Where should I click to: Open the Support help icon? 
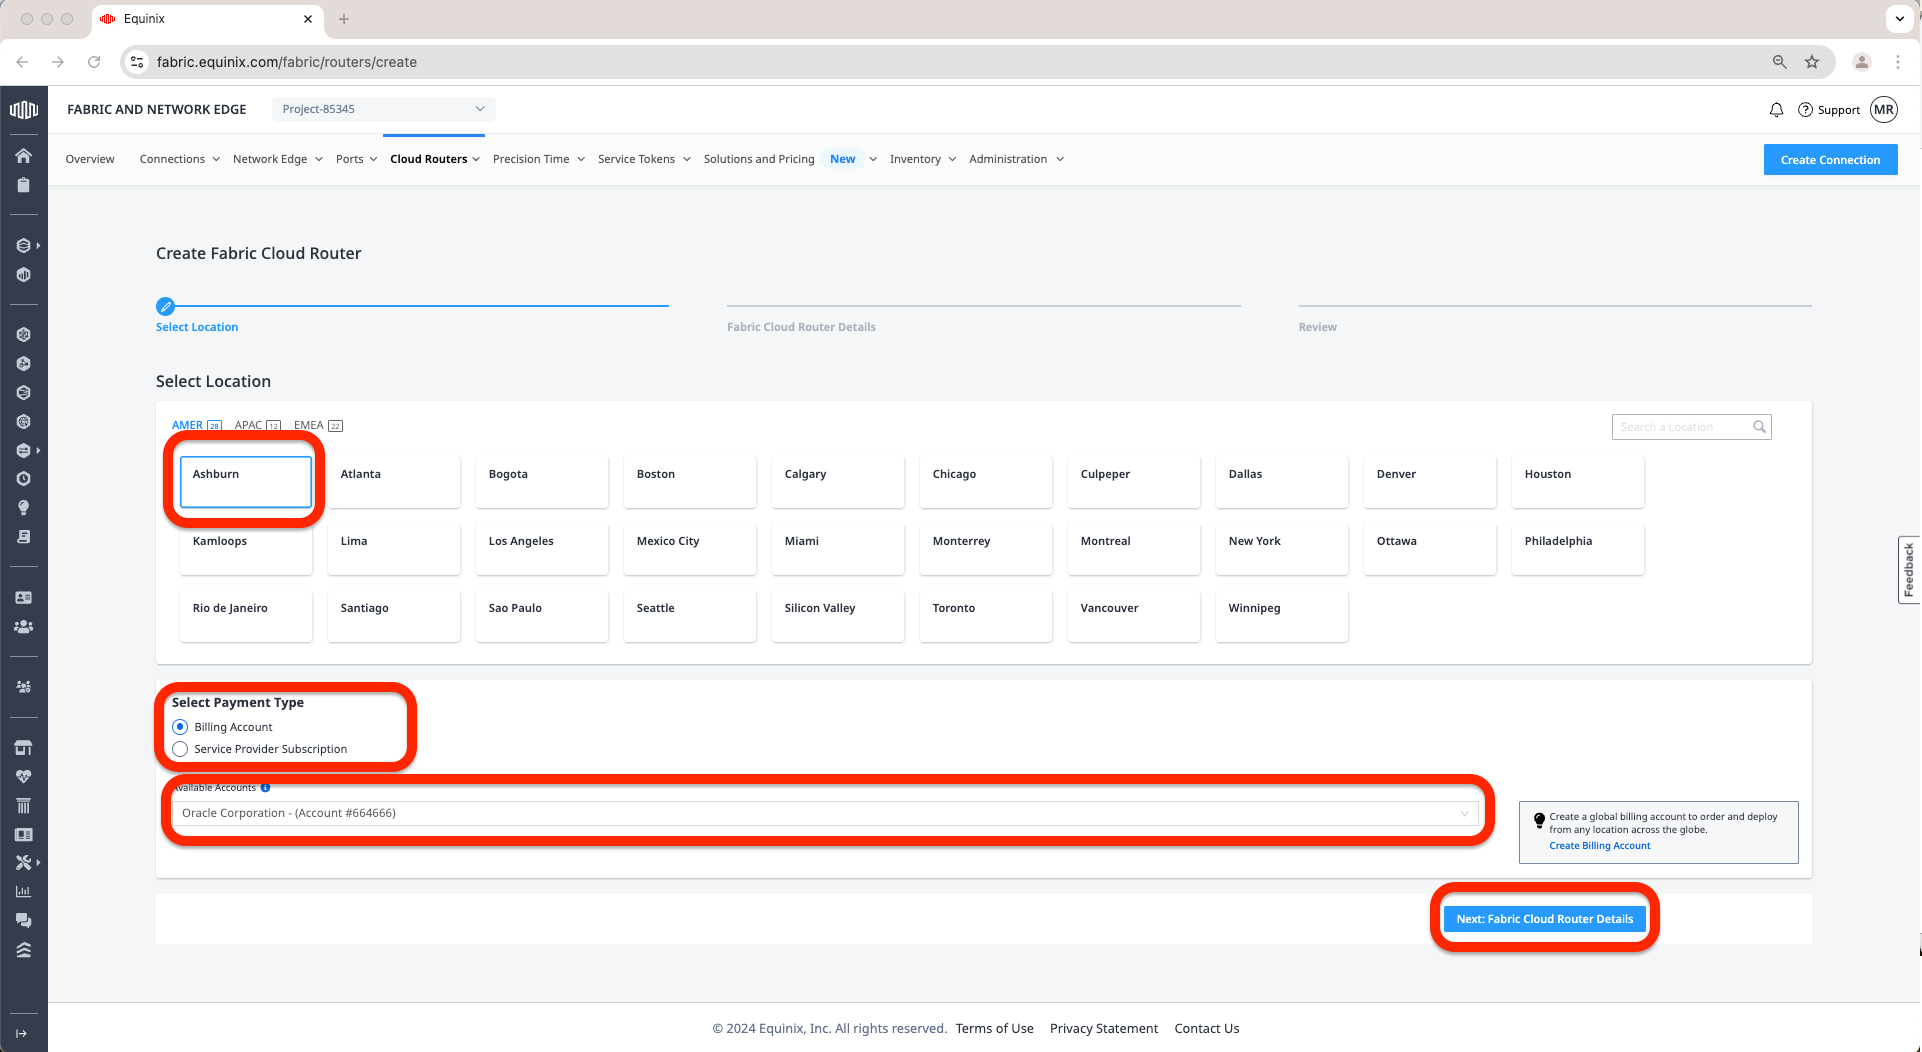[1805, 110]
